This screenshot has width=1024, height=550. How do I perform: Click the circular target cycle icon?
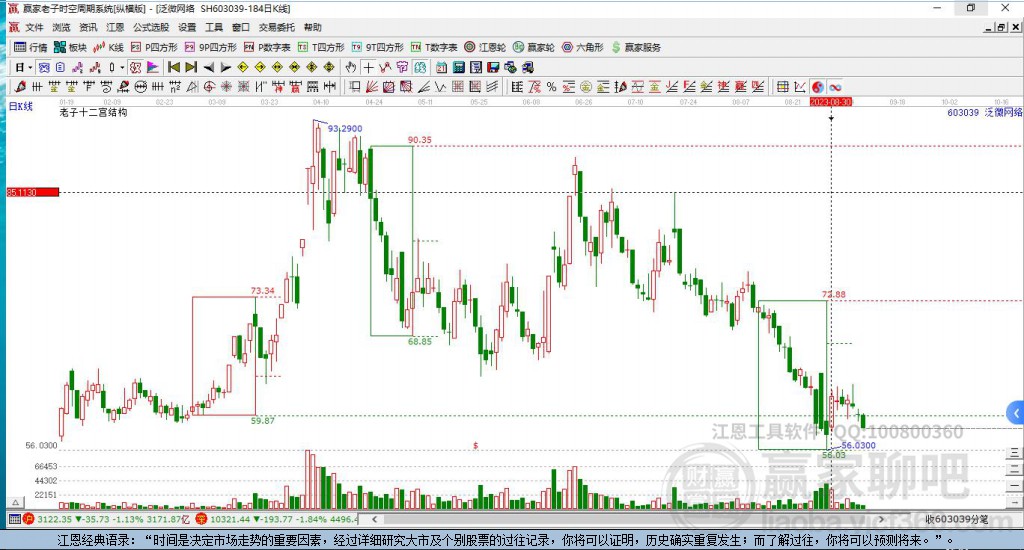(x=209, y=86)
